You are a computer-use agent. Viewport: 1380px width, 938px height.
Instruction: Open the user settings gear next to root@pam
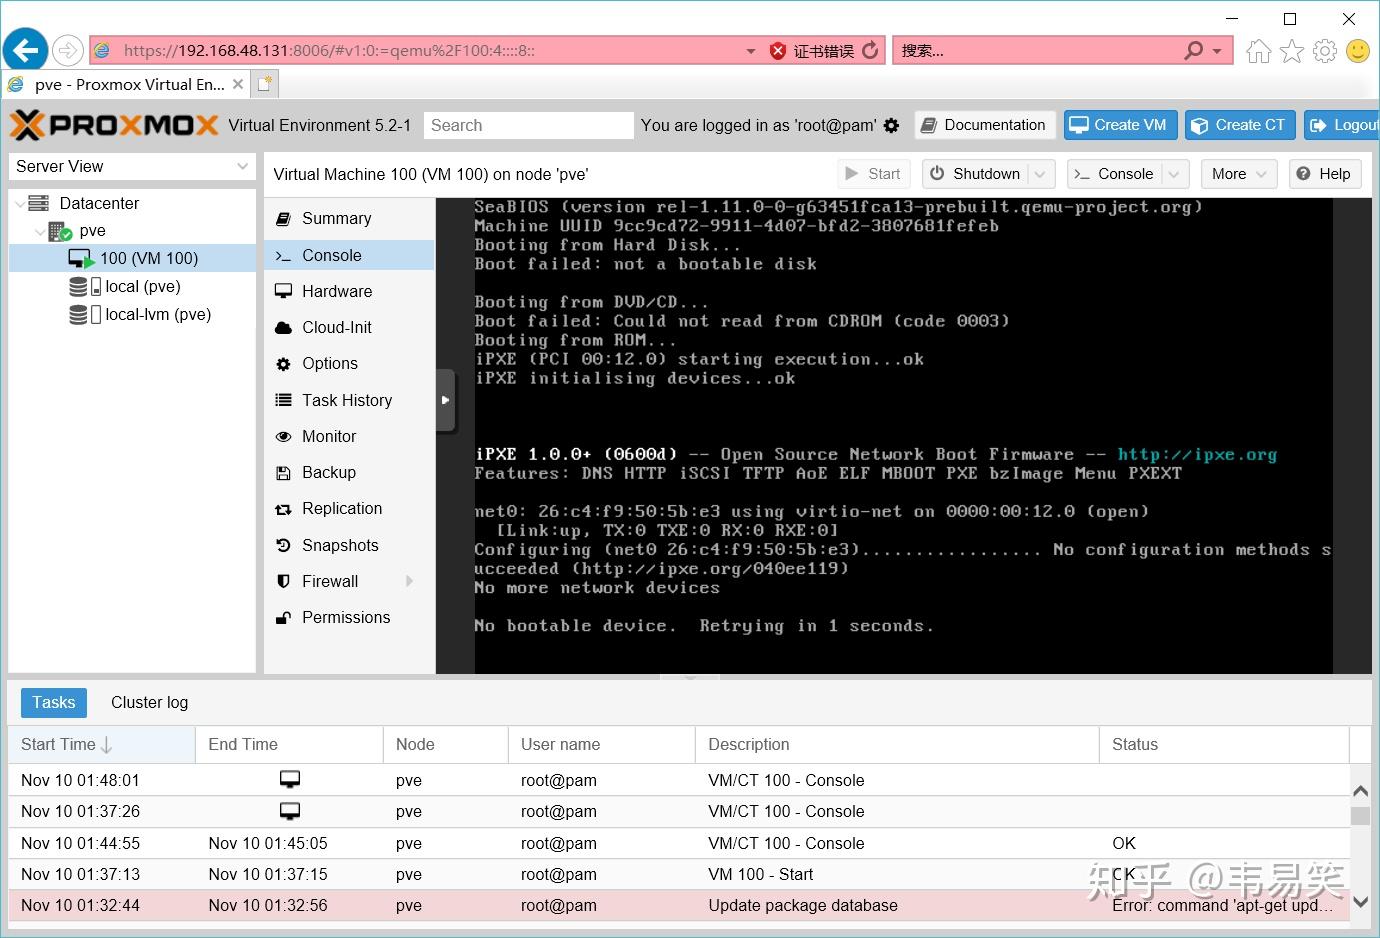tap(892, 125)
